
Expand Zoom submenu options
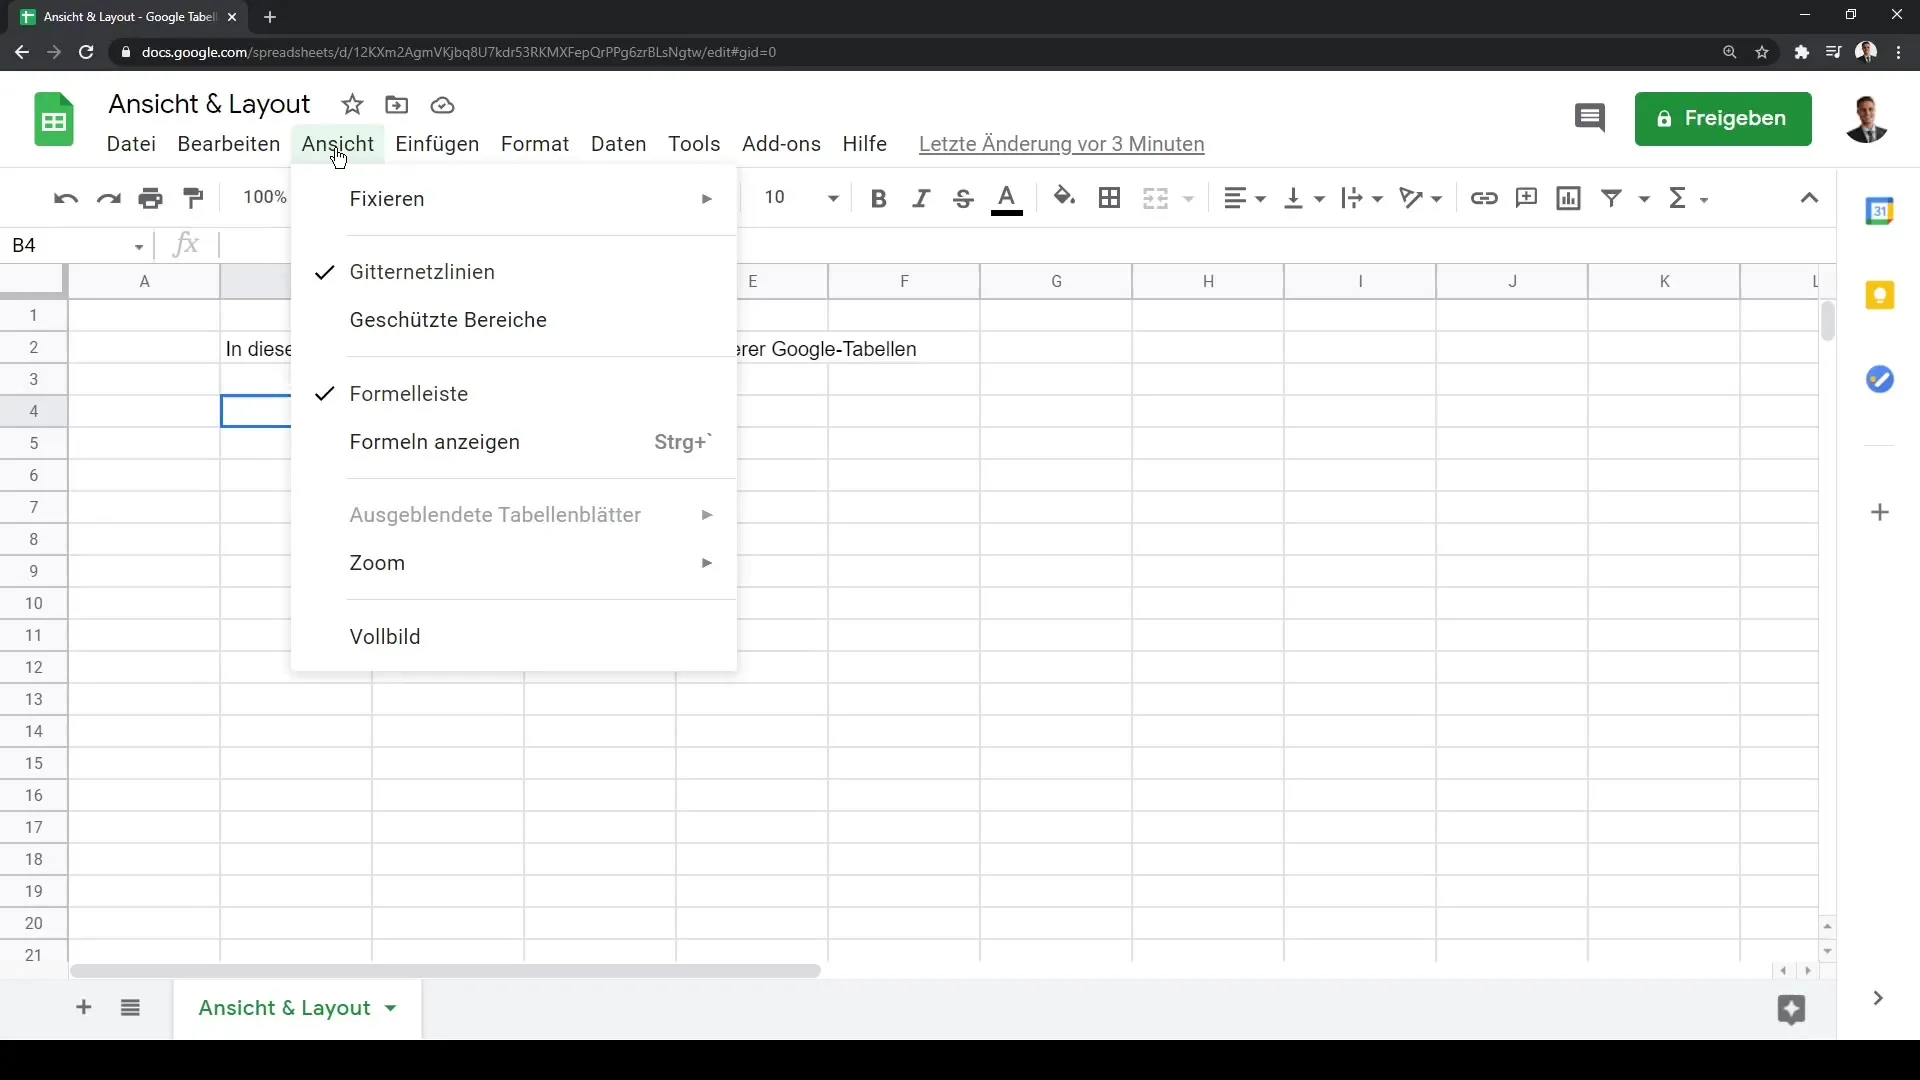click(x=377, y=563)
